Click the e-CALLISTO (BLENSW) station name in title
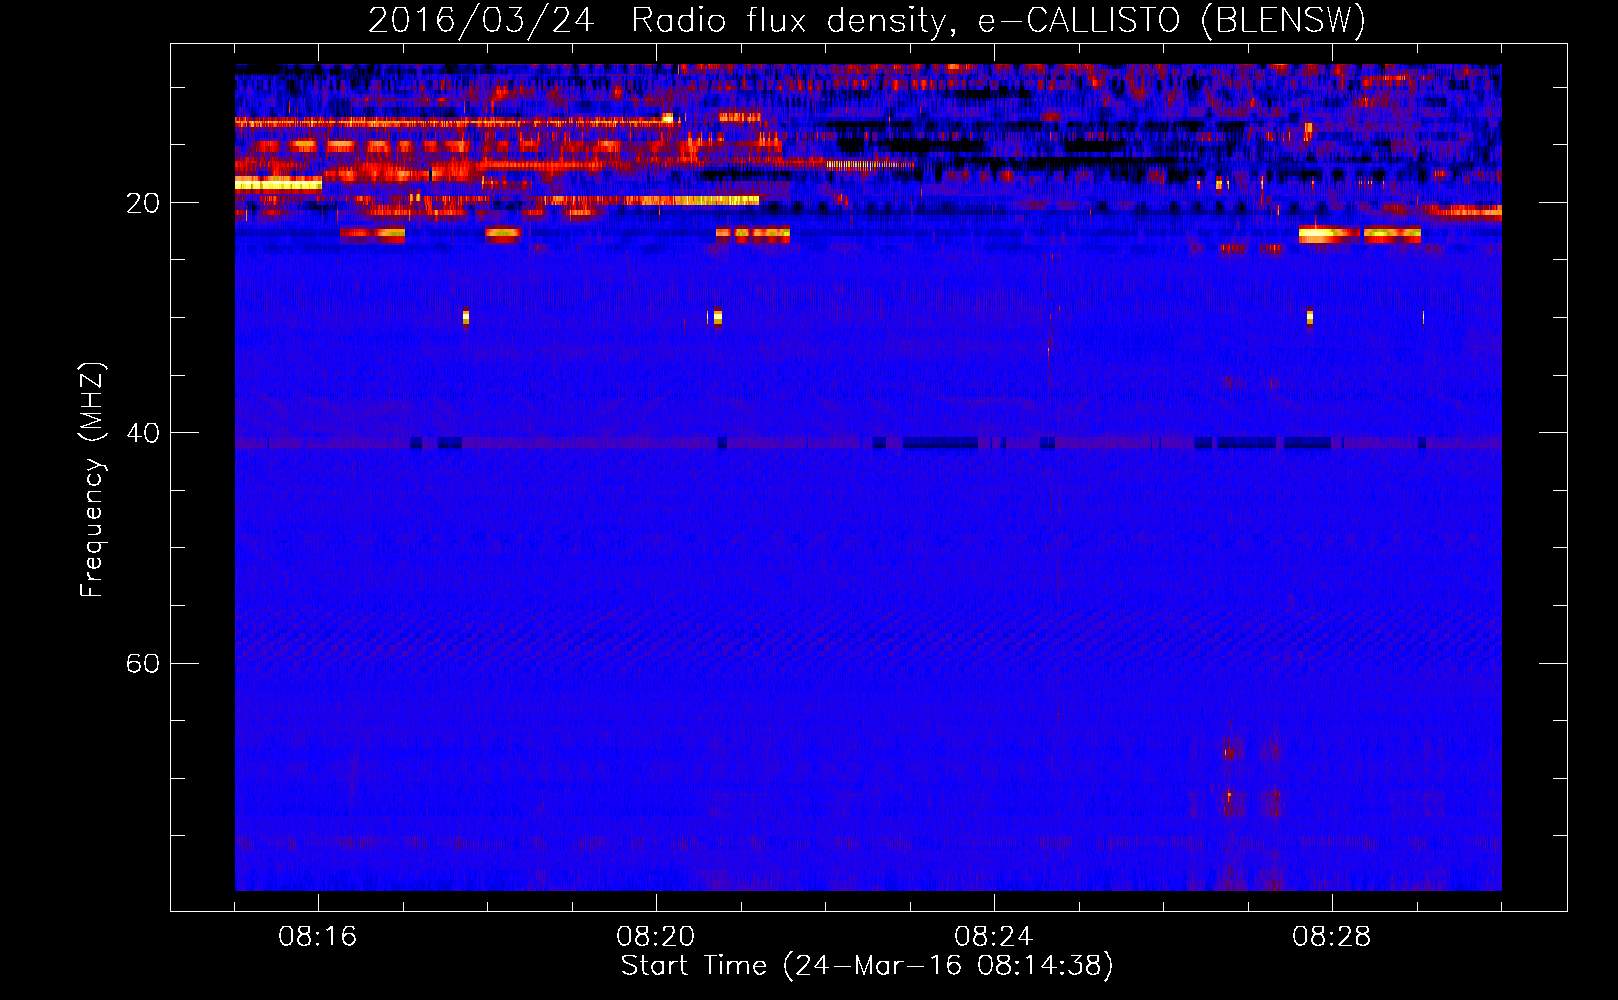 (x=1172, y=20)
